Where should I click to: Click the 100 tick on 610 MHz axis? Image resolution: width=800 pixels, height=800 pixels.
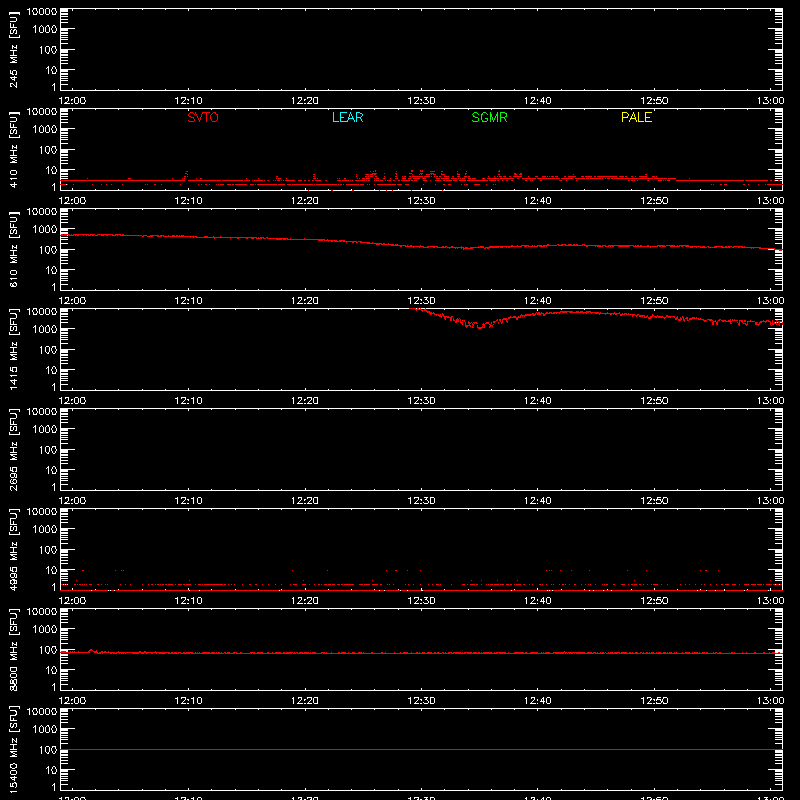pos(48,250)
